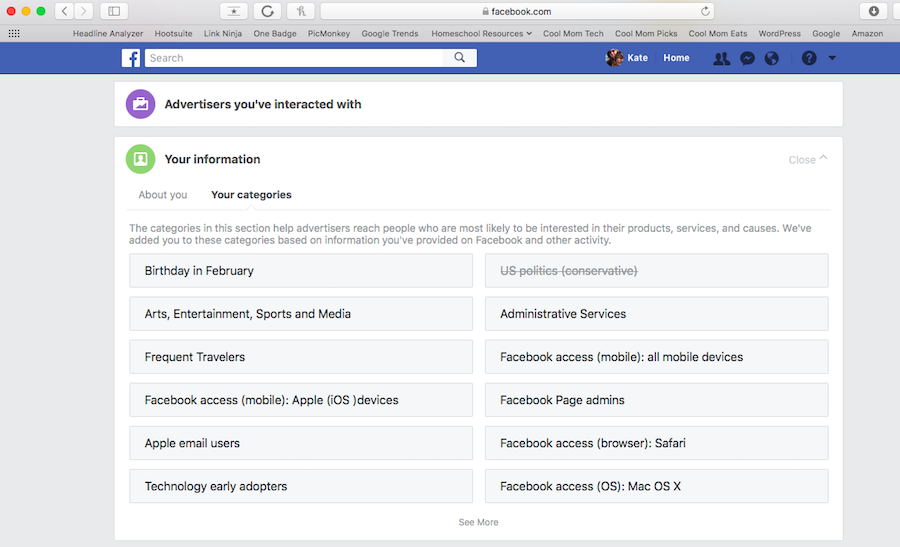Screen dimensions: 900x547
Task: Collapse section with Close chevron
Action: click(x=808, y=160)
